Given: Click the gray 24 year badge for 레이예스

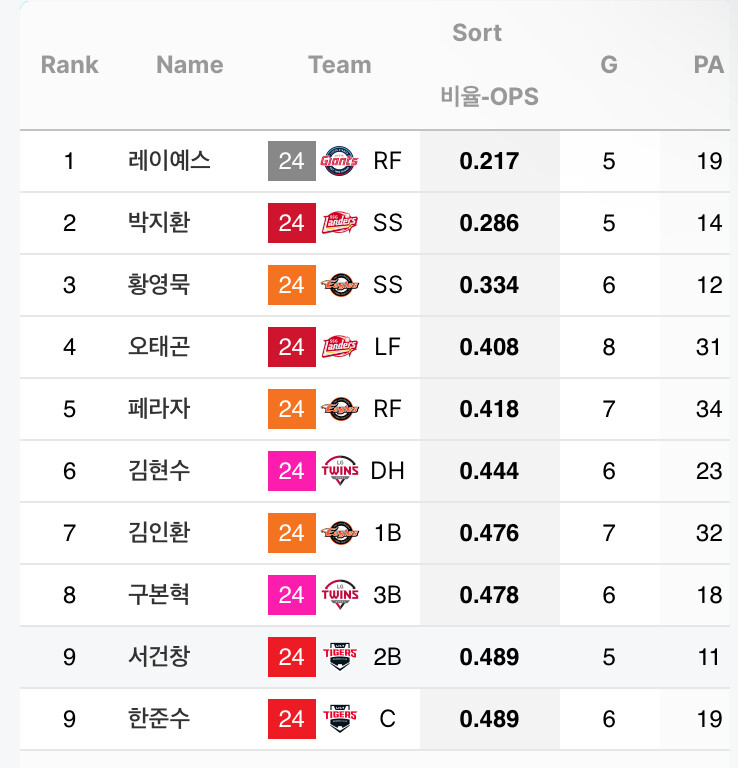Looking at the screenshot, I should tap(291, 161).
